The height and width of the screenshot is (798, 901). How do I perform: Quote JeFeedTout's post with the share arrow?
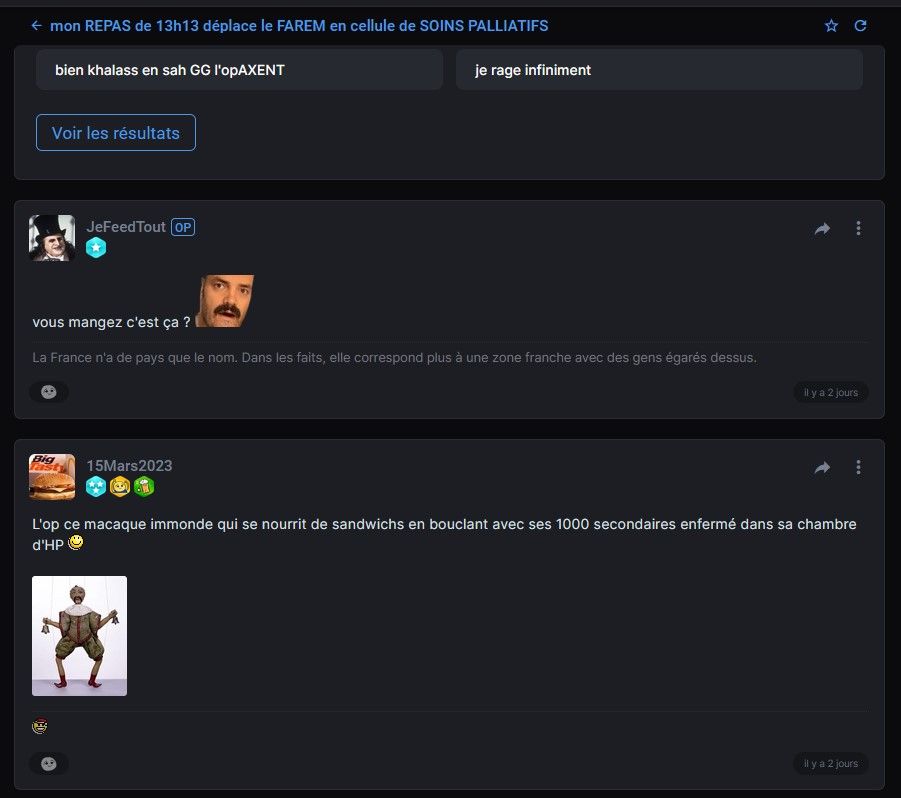822,229
